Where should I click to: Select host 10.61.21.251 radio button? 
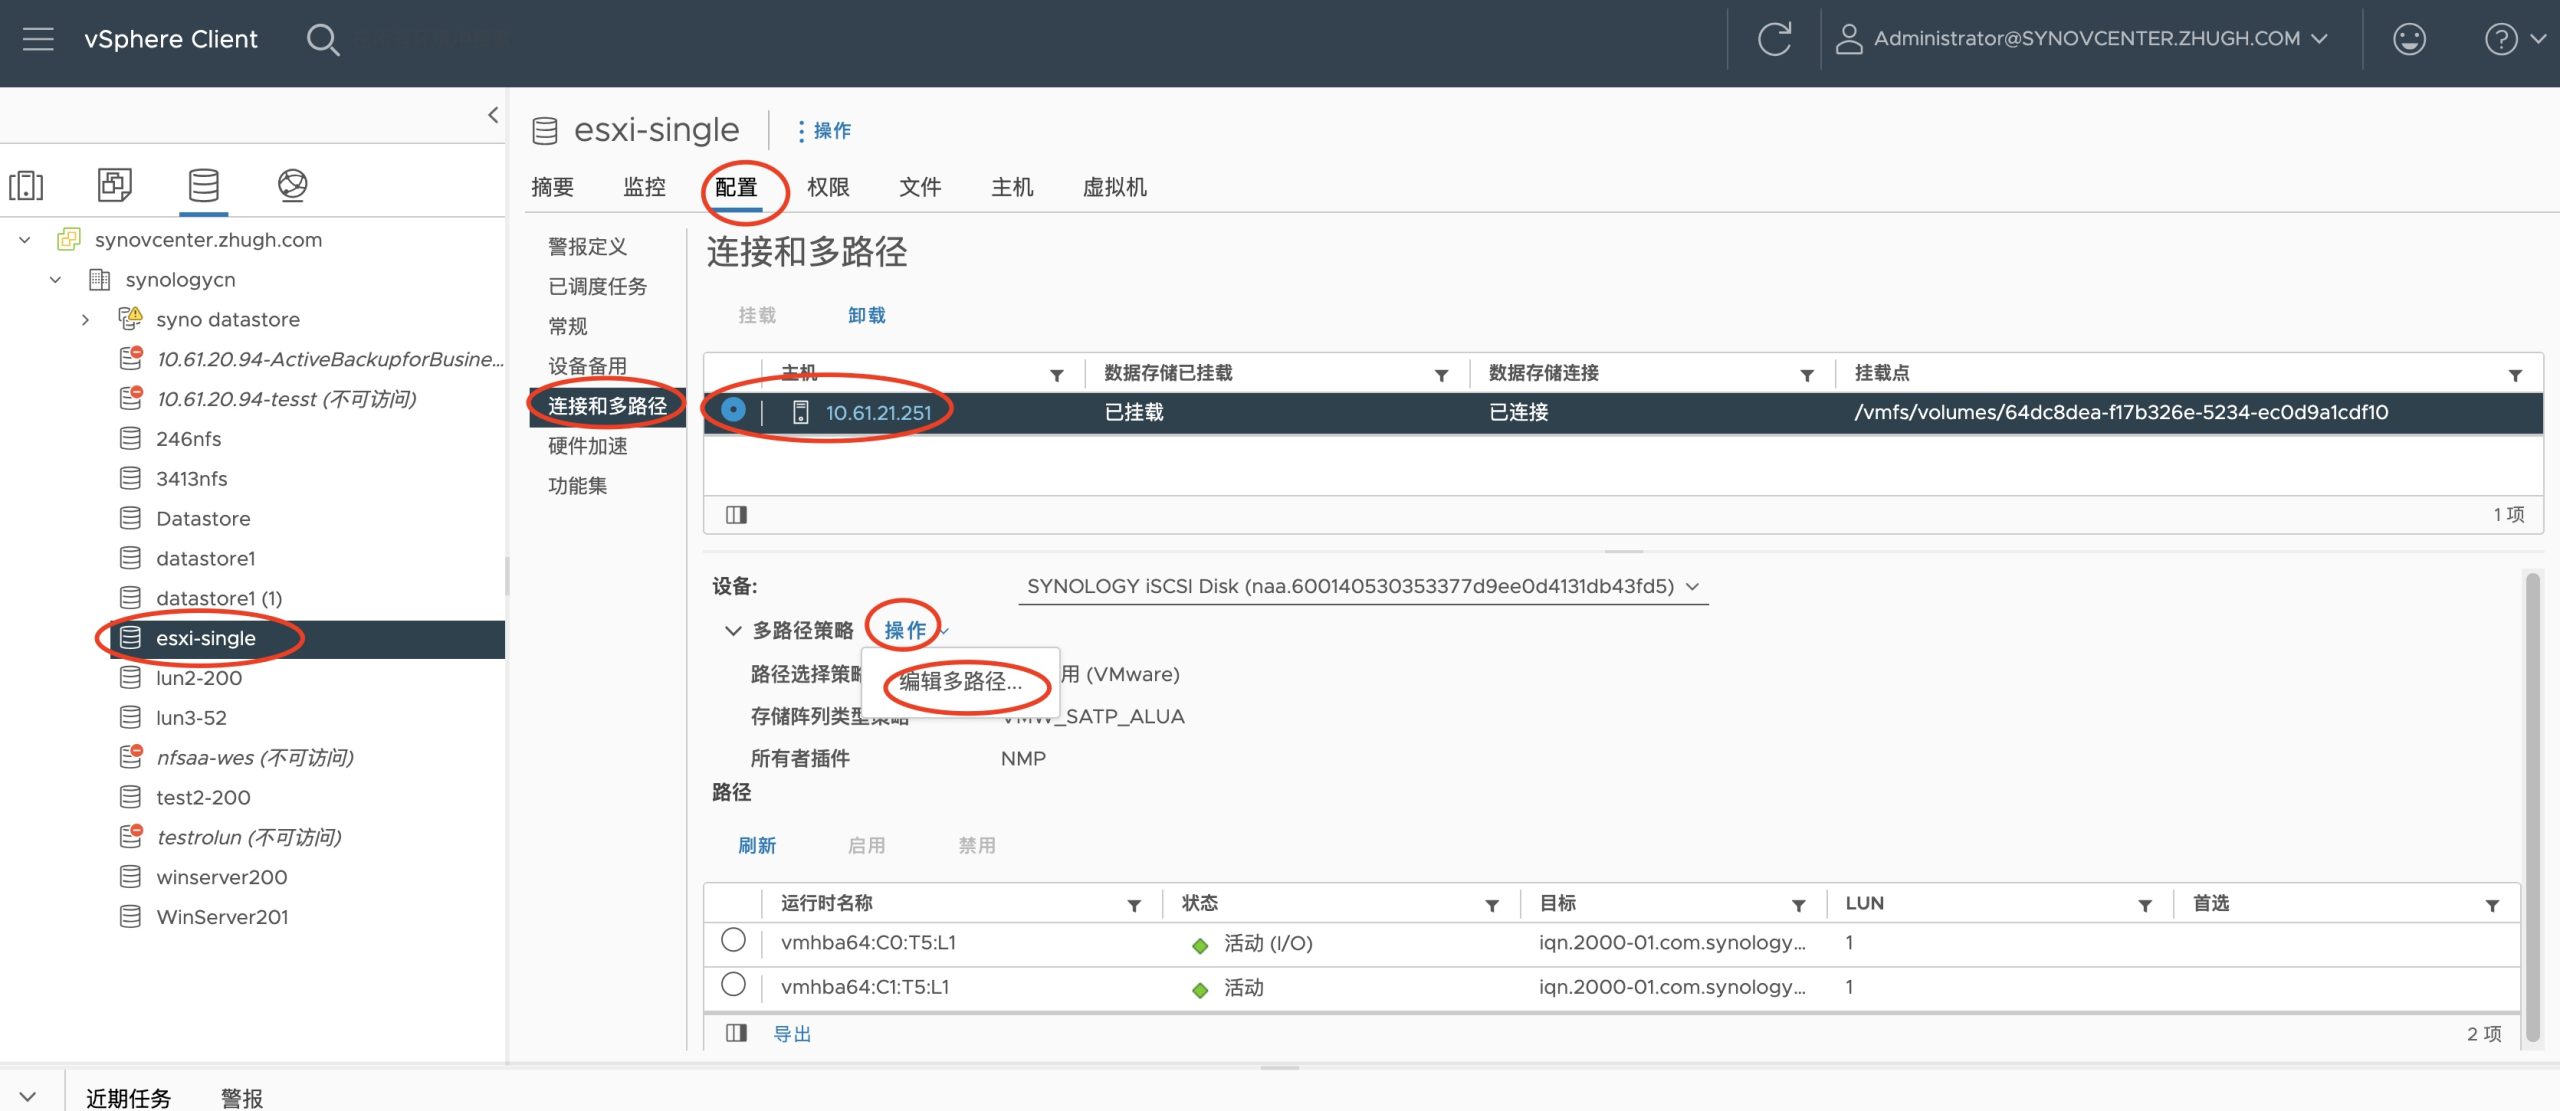coord(733,410)
